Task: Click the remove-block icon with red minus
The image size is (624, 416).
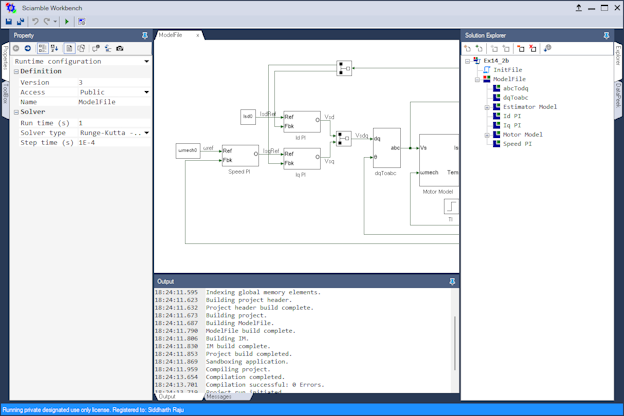Action: (521, 49)
